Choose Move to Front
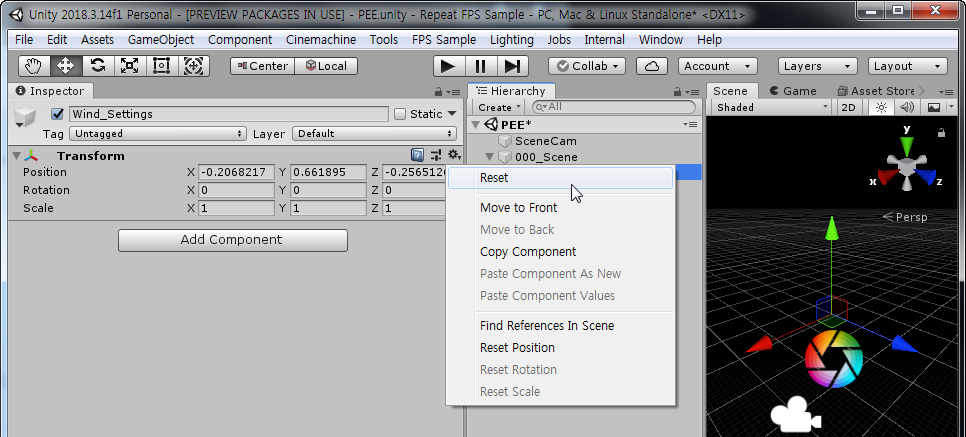966x437 pixels. [x=560, y=208]
